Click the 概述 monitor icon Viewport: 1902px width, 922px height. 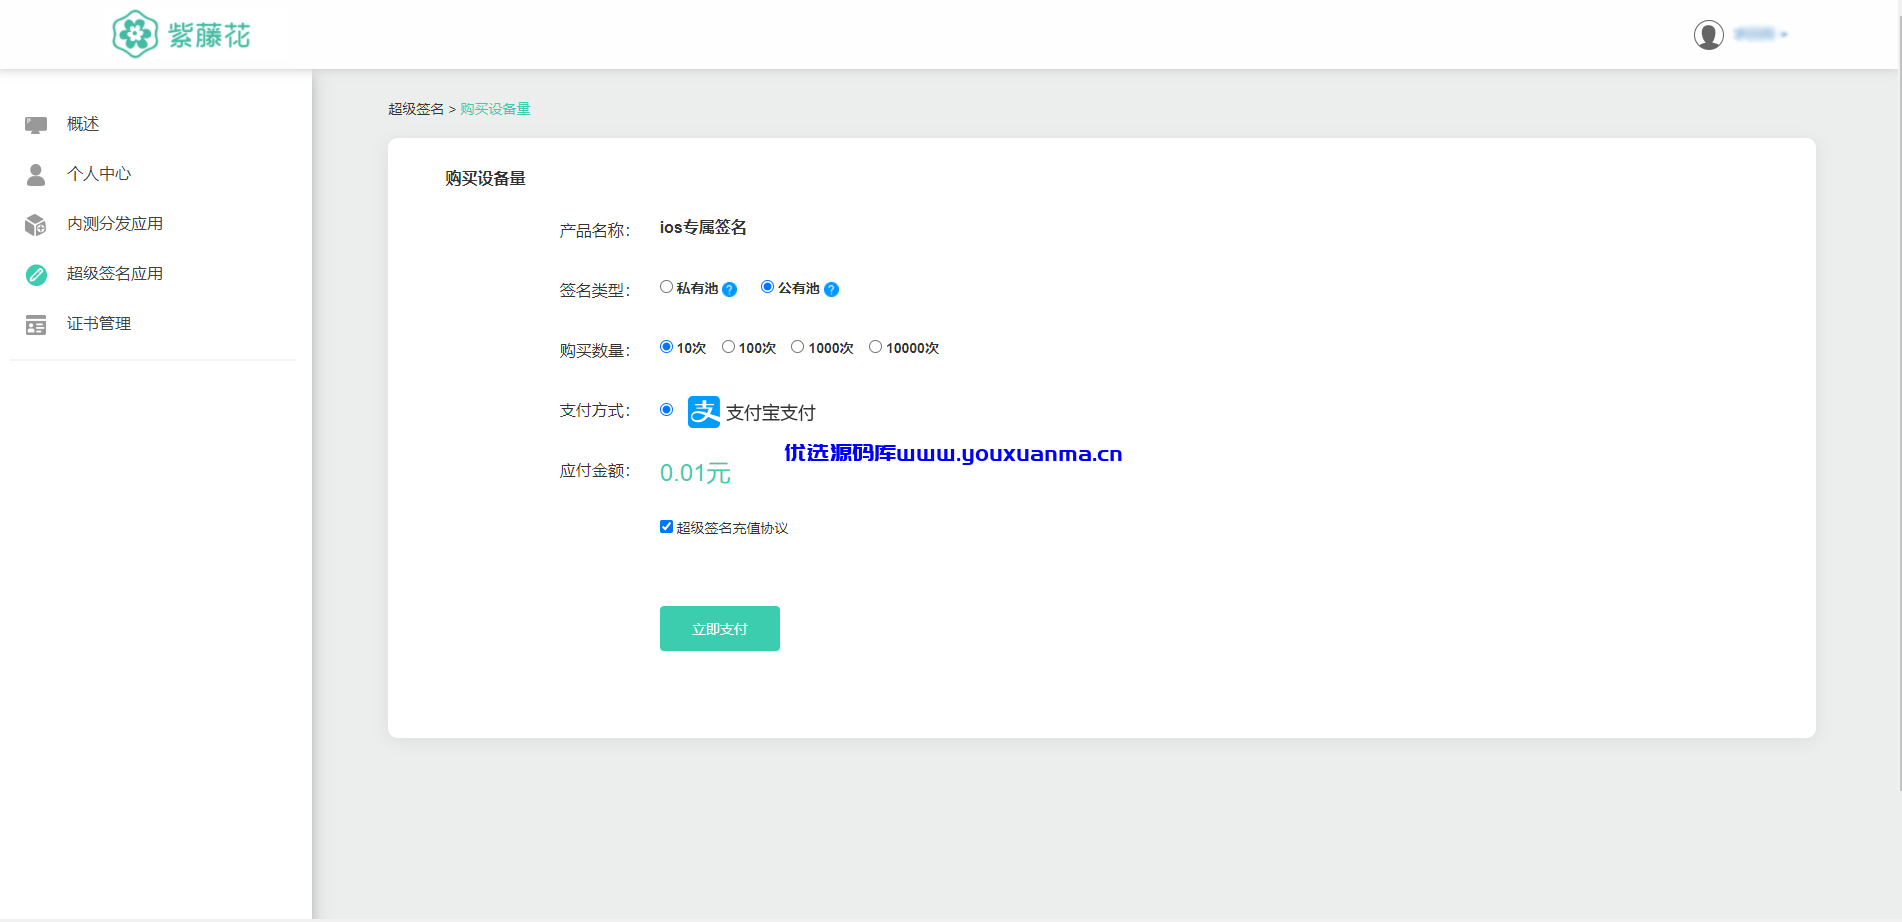[x=36, y=125]
